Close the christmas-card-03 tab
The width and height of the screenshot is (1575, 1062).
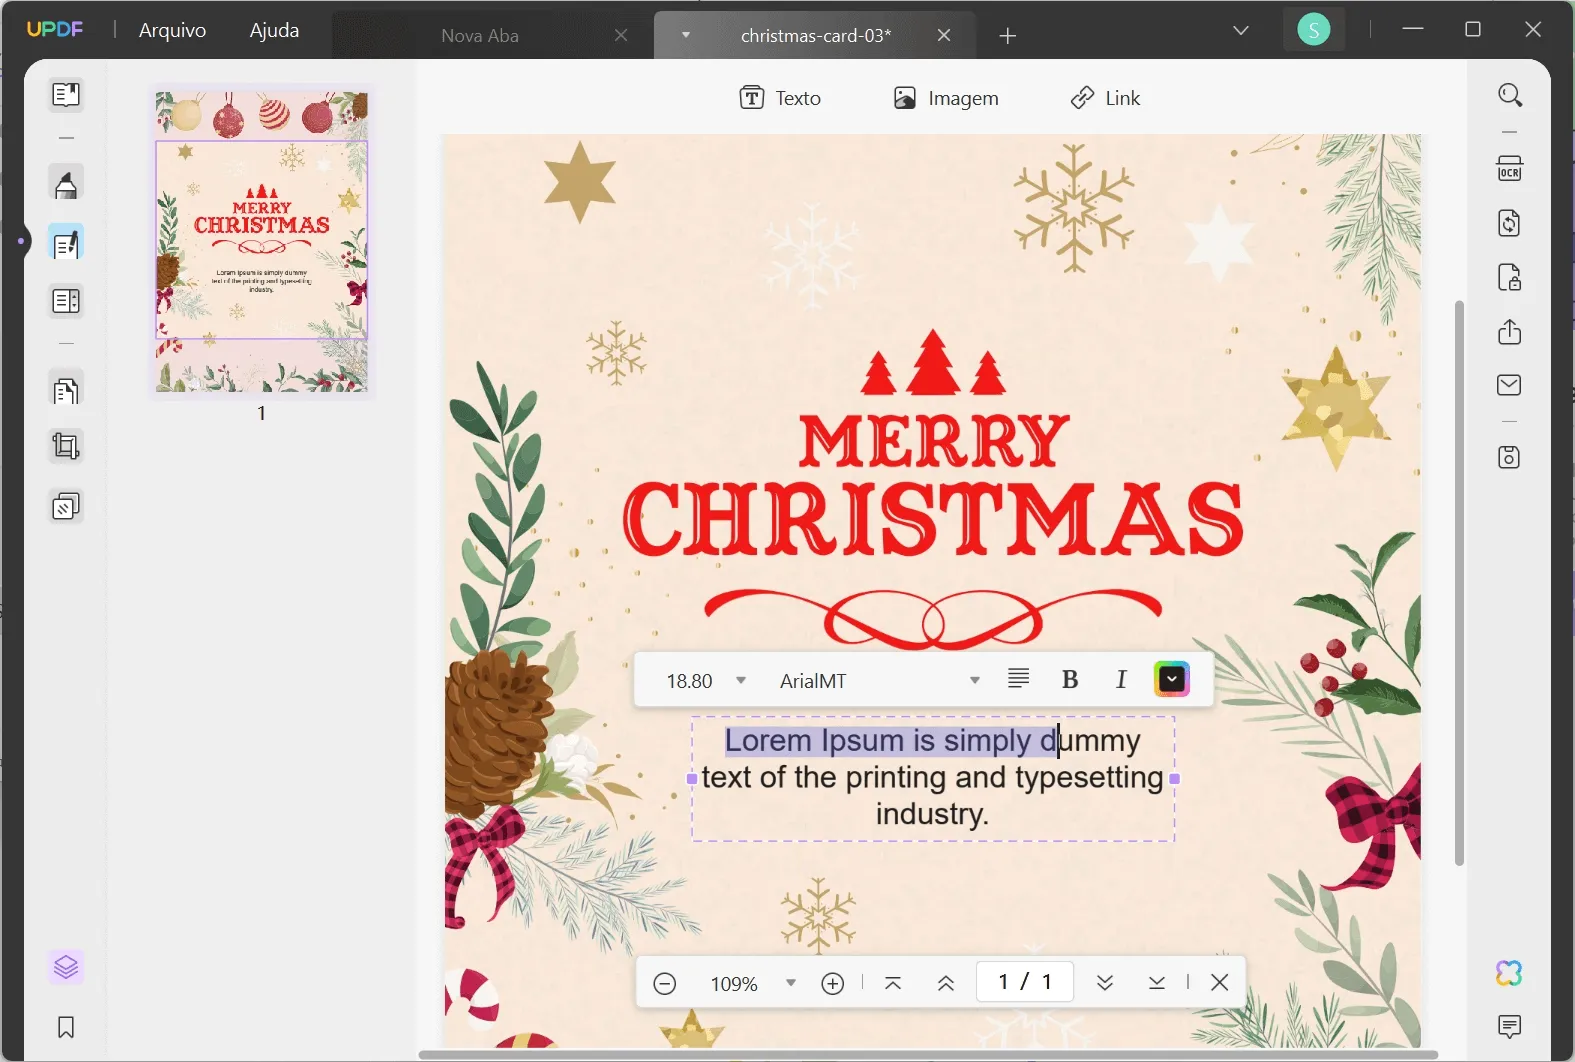click(x=944, y=35)
